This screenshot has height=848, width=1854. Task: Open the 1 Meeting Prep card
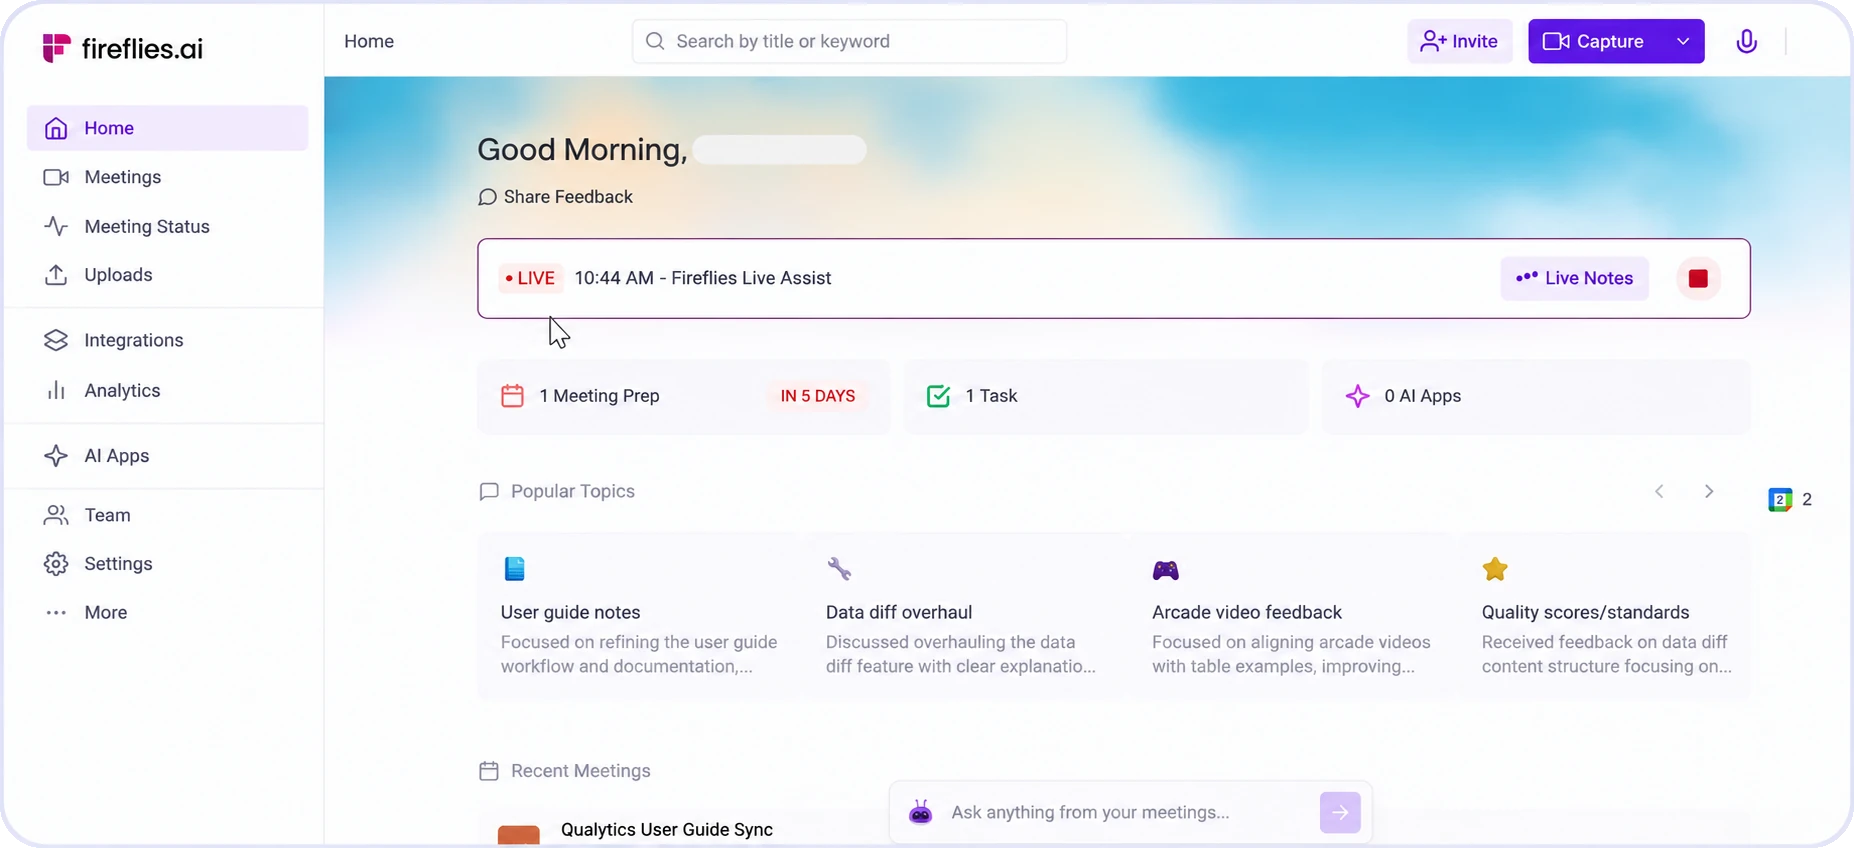683,396
